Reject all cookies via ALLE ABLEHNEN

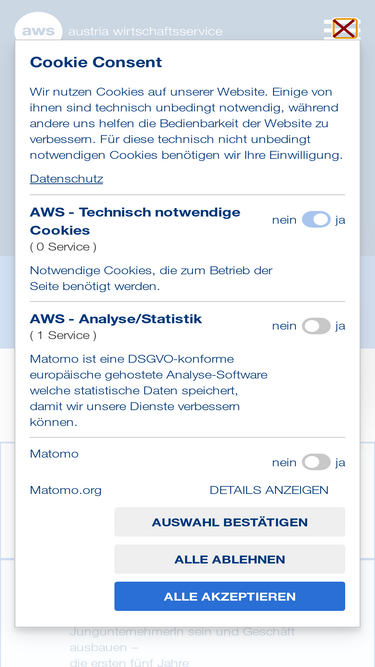[230, 559]
